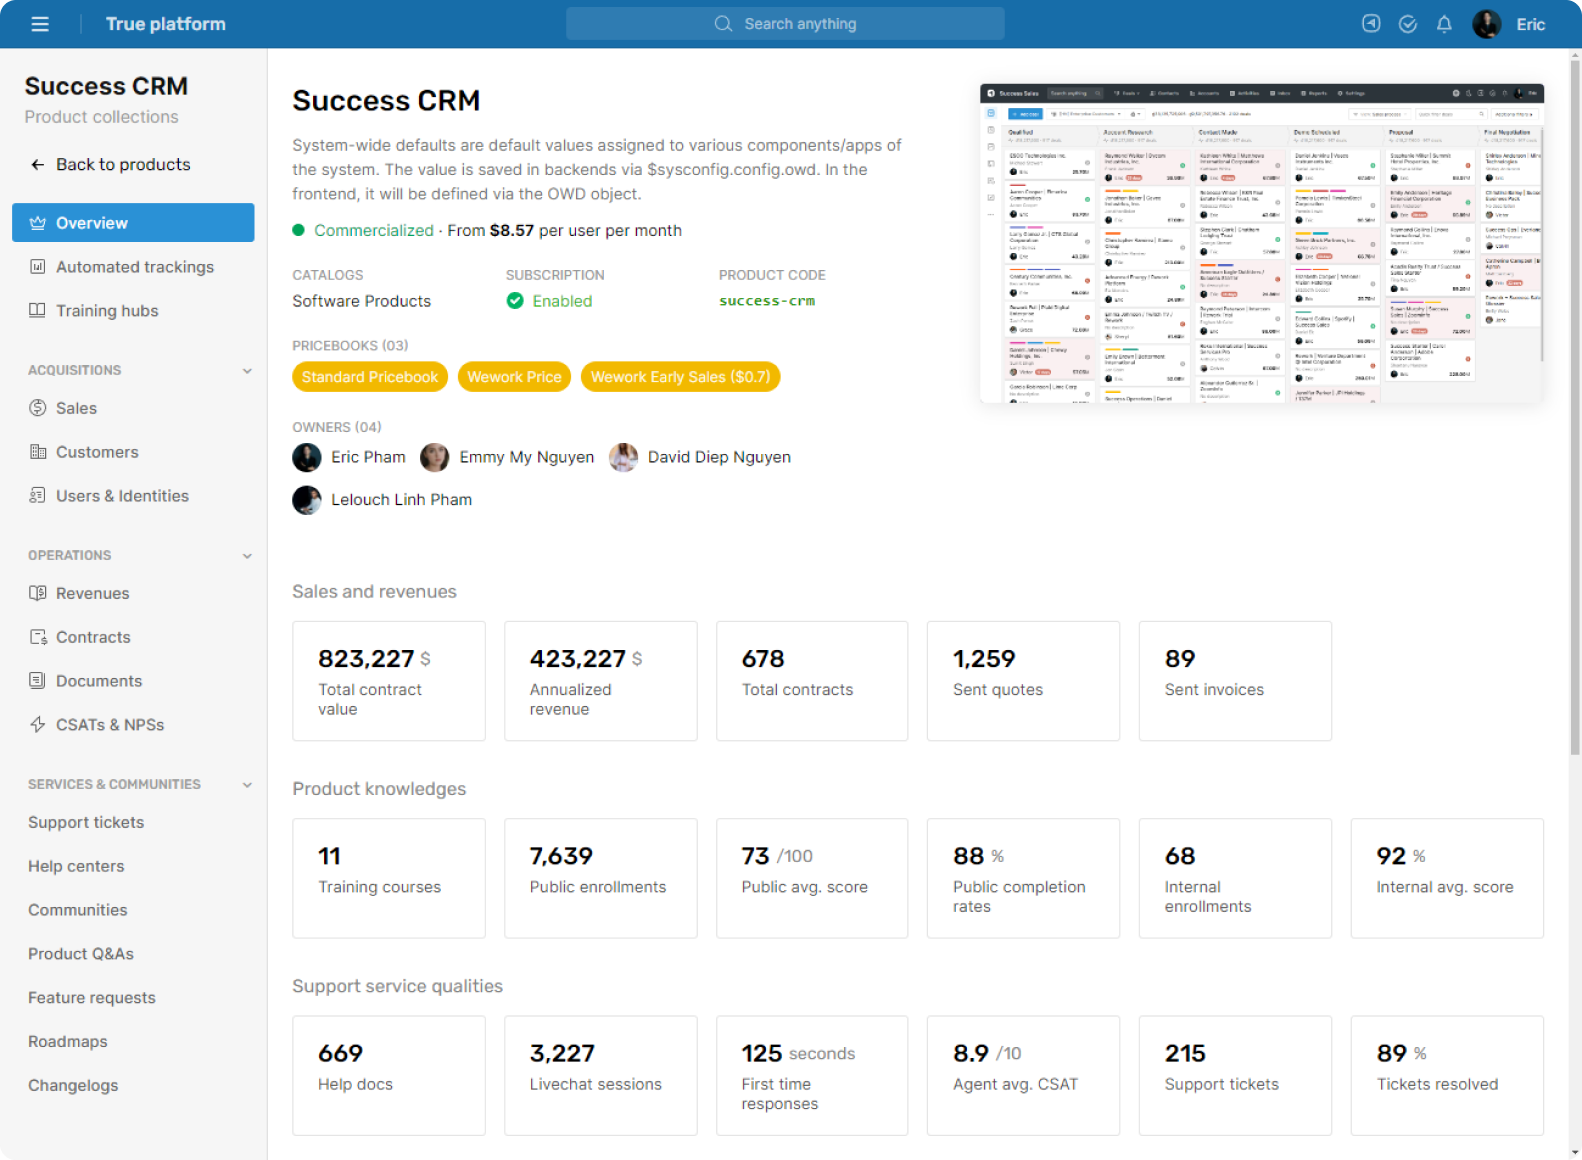Viewport: 1582px width, 1160px height.
Task: Click the contract icon beside Contracts
Action: pyautogui.click(x=37, y=637)
